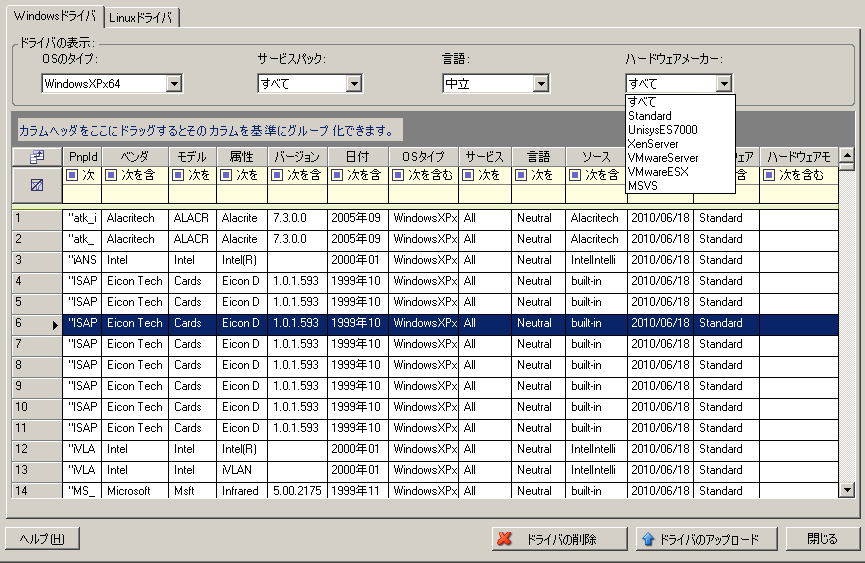Image resolution: width=865 pixels, height=563 pixels.
Task: Switch to the Linuxドライバ tab
Action: (x=141, y=18)
